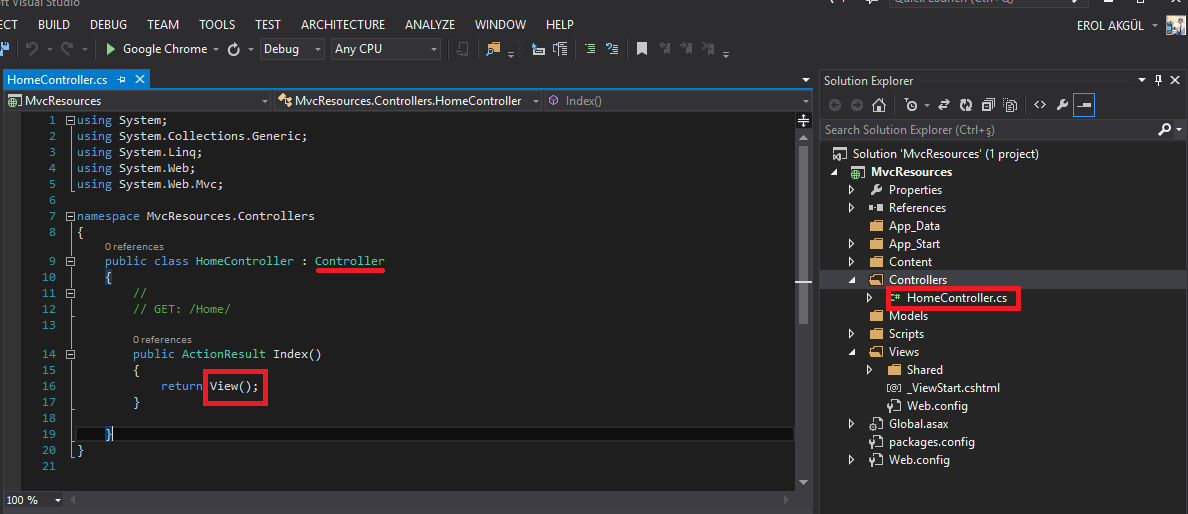Select the HomeController.cs editor tab
This screenshot has height=514, width=1188.
58,79
